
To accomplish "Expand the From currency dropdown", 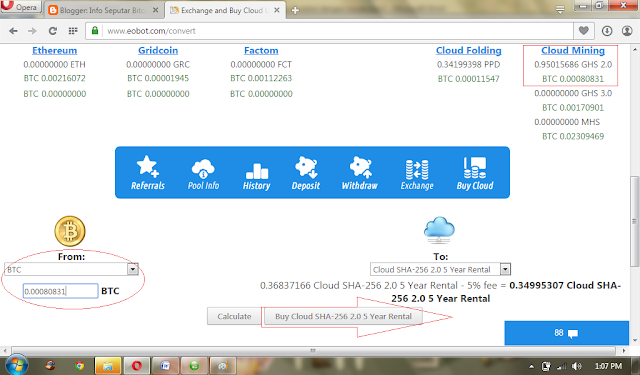I will click(133, 269).
